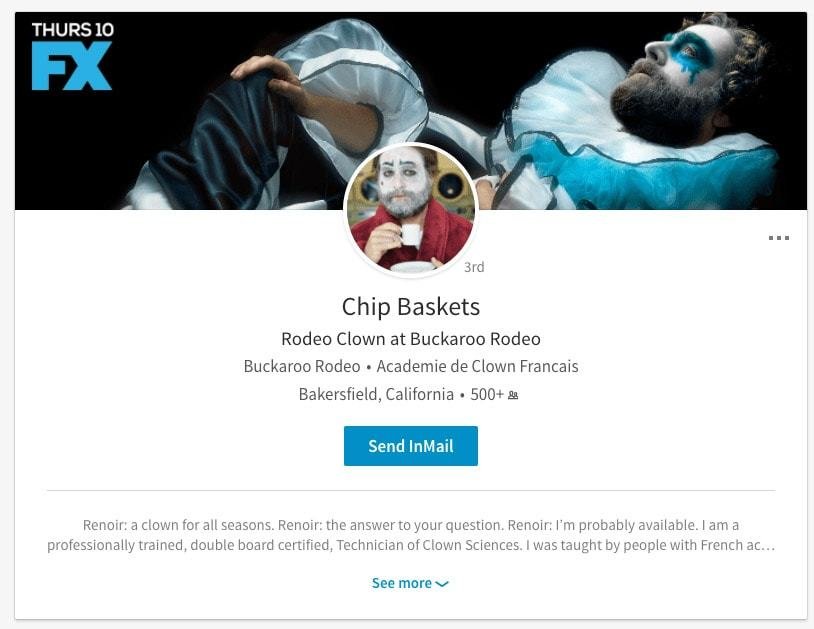814x629 pixels.
Task: Click the Send InMail button
Action: click(x=411, y=446)
